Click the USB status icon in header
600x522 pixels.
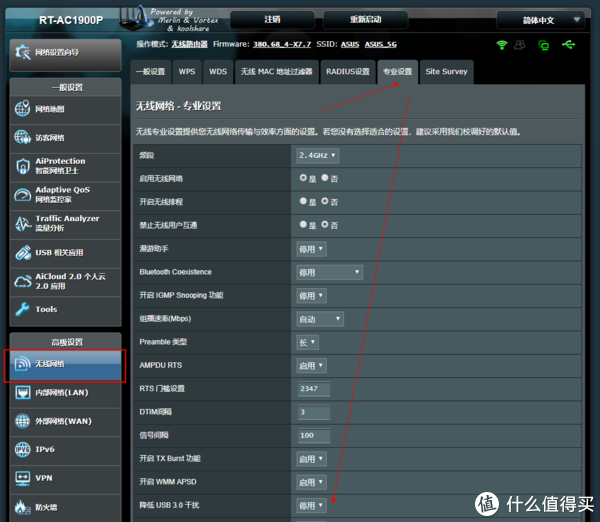[569, 45]
